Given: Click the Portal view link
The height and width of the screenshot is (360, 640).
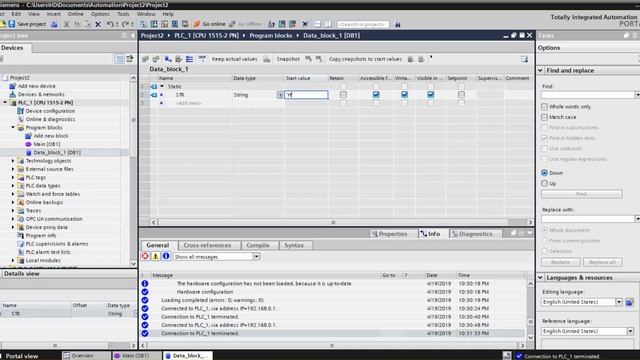Looking at the screenshot, I should [22, 356].
